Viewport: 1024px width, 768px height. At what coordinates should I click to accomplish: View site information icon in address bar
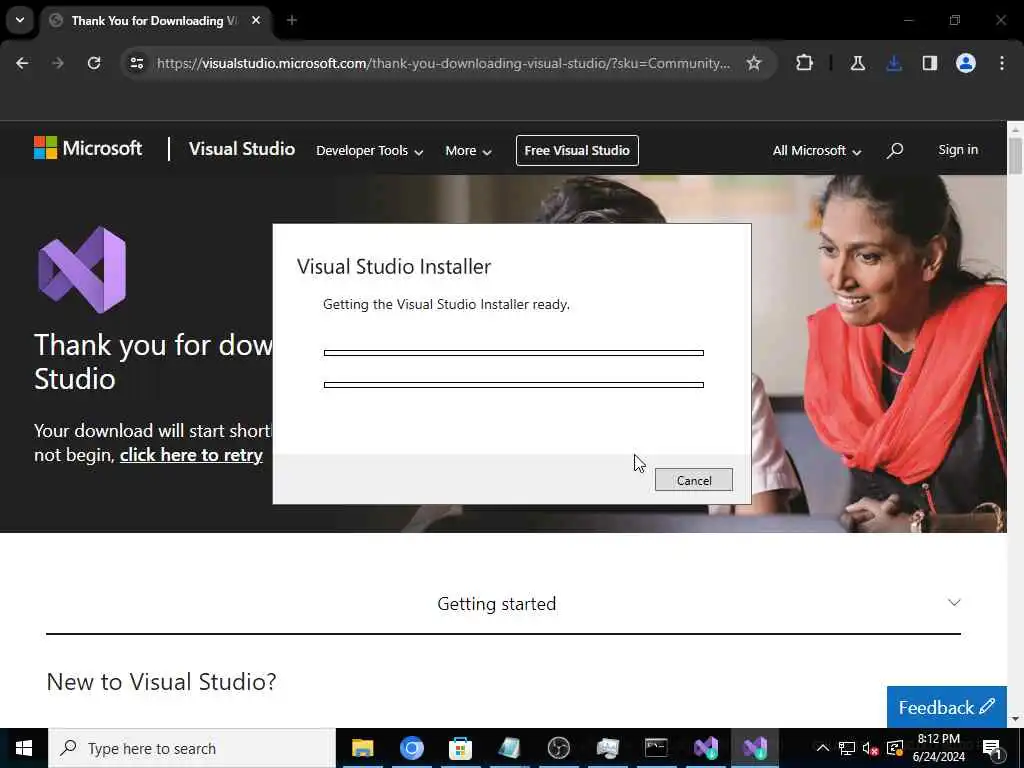[136, 63]
